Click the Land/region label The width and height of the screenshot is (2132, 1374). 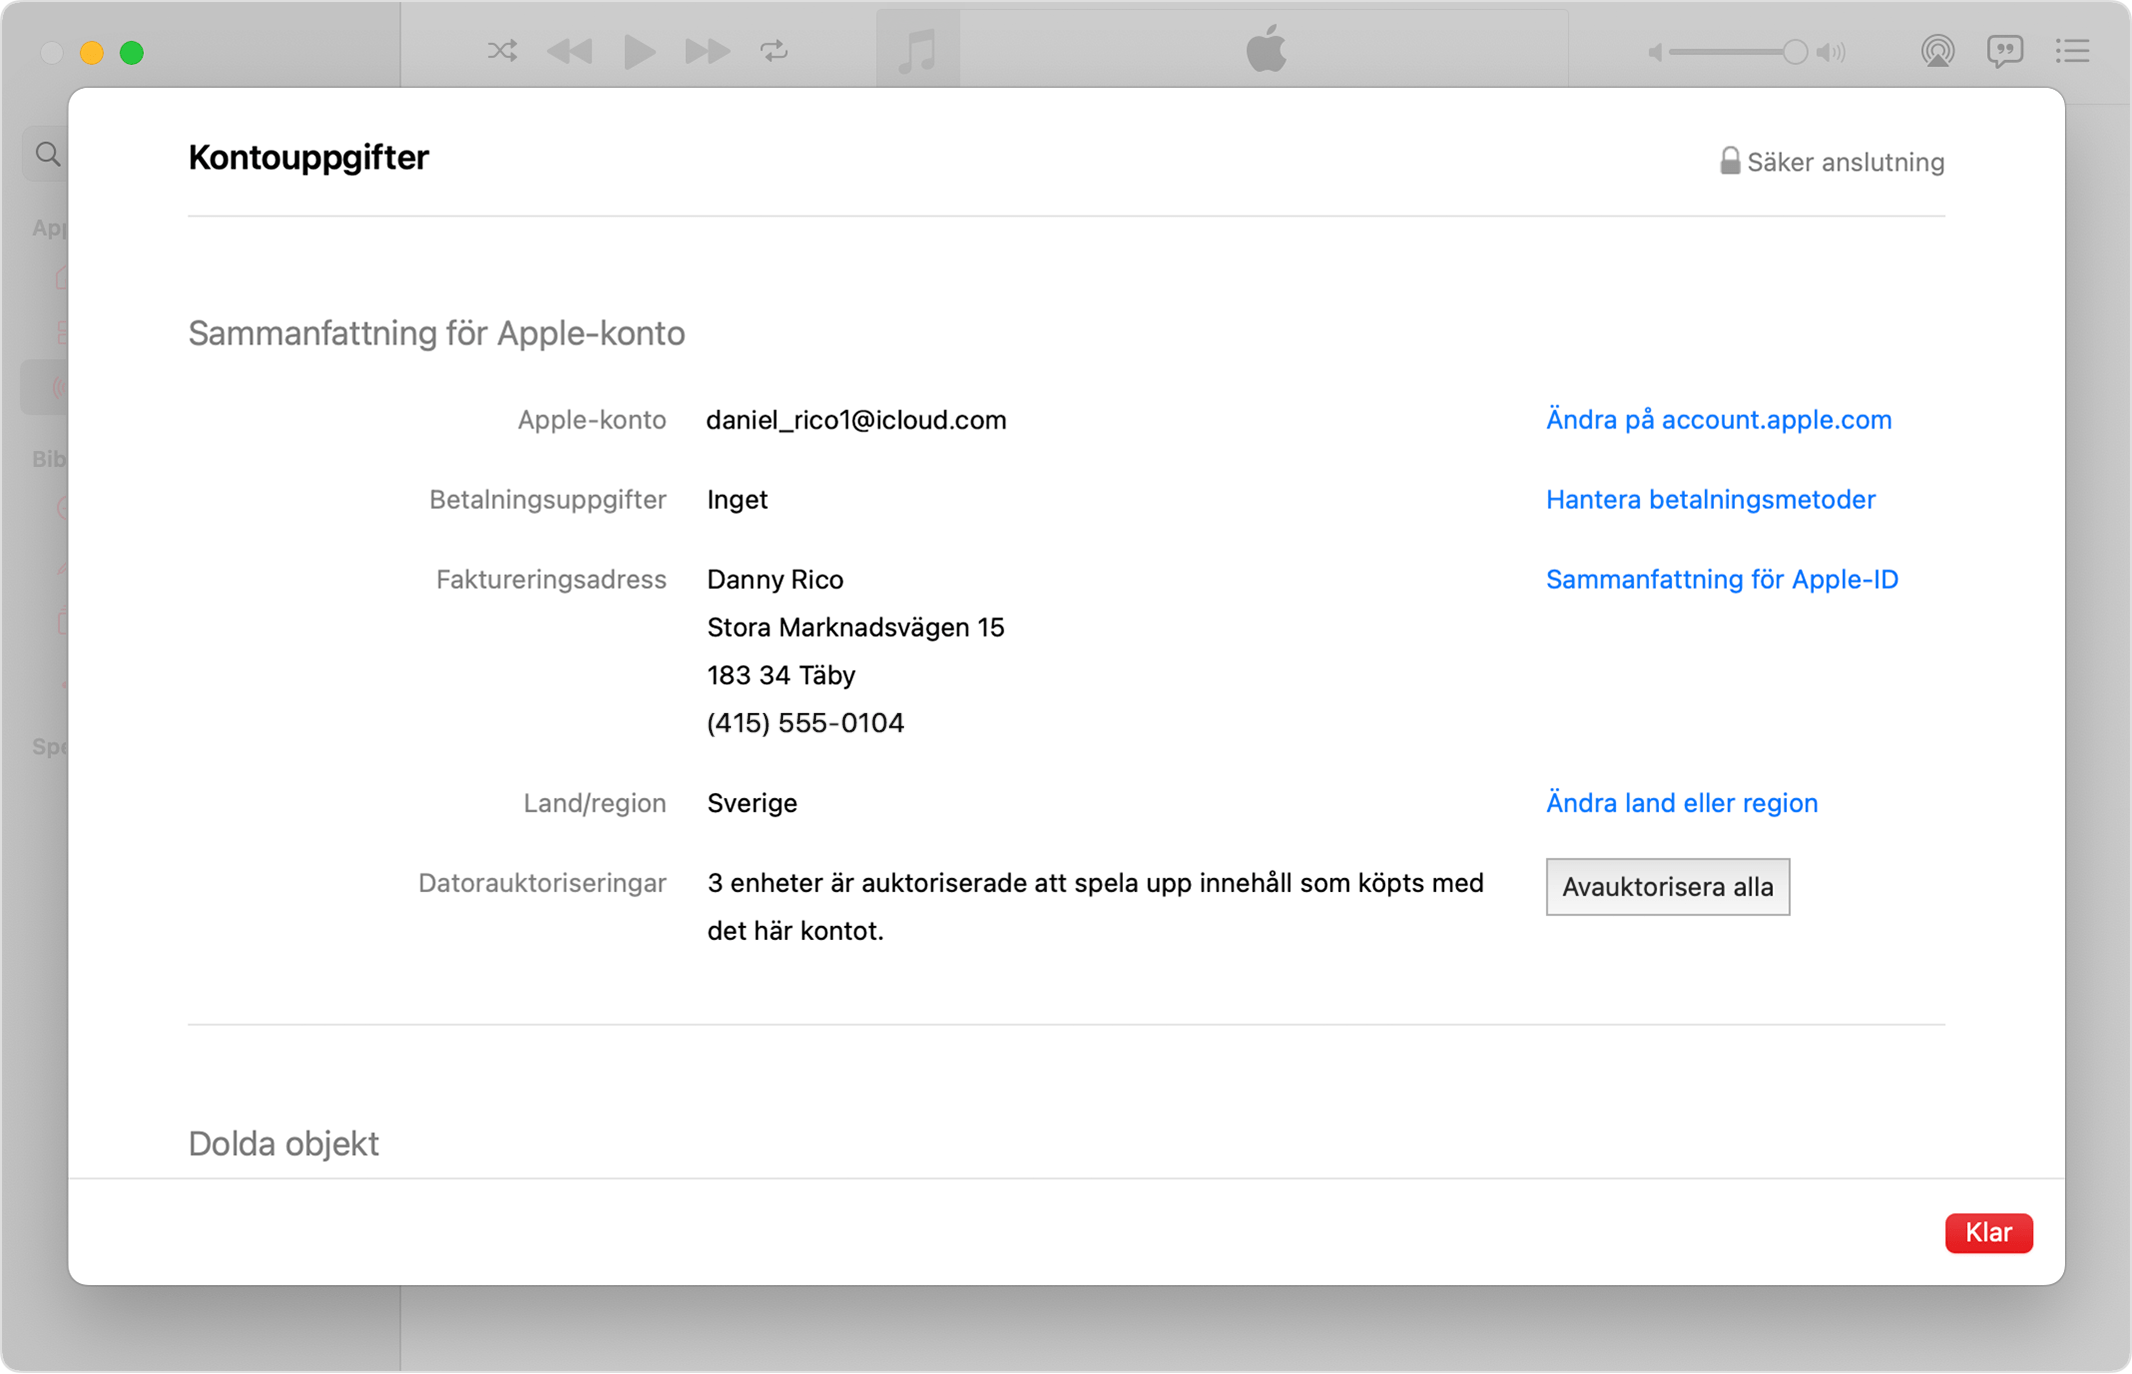(x=595, y=803)
